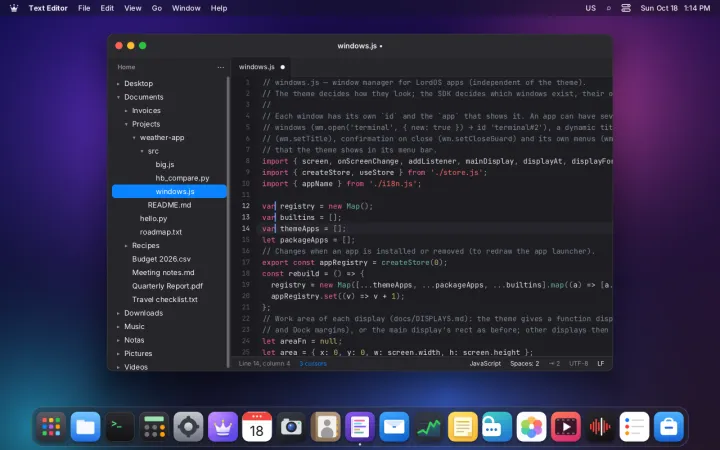This screenshot has width=720, height=450.
Task: Launch the Terminal from the dock
Action: pyautogui.click(x=120, y=427)
